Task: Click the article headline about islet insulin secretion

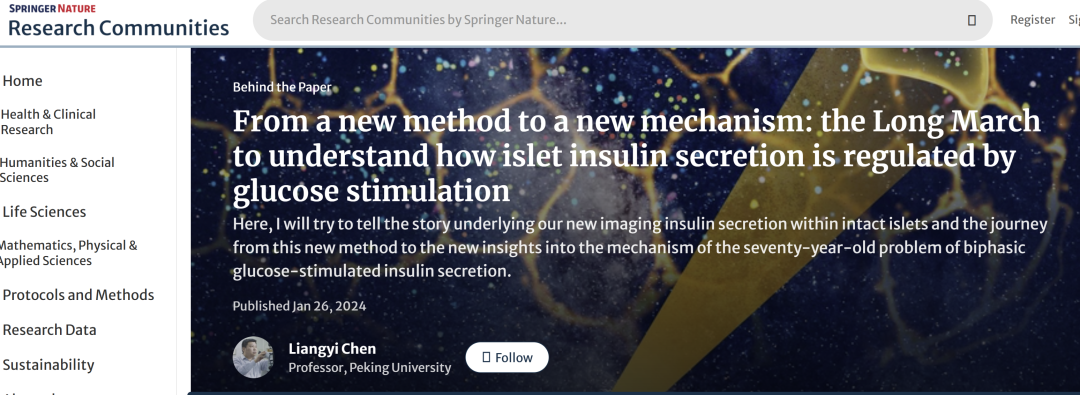Action: point(636,156)
